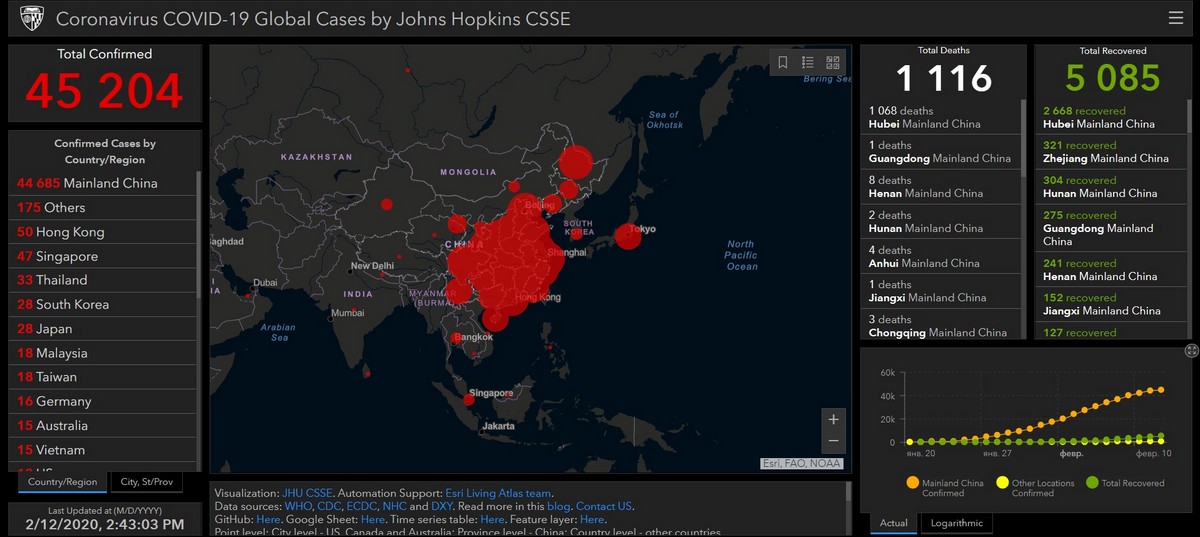Open the hamburger menu in the header
This screenshot has height=537, width=1200.
1176,18
